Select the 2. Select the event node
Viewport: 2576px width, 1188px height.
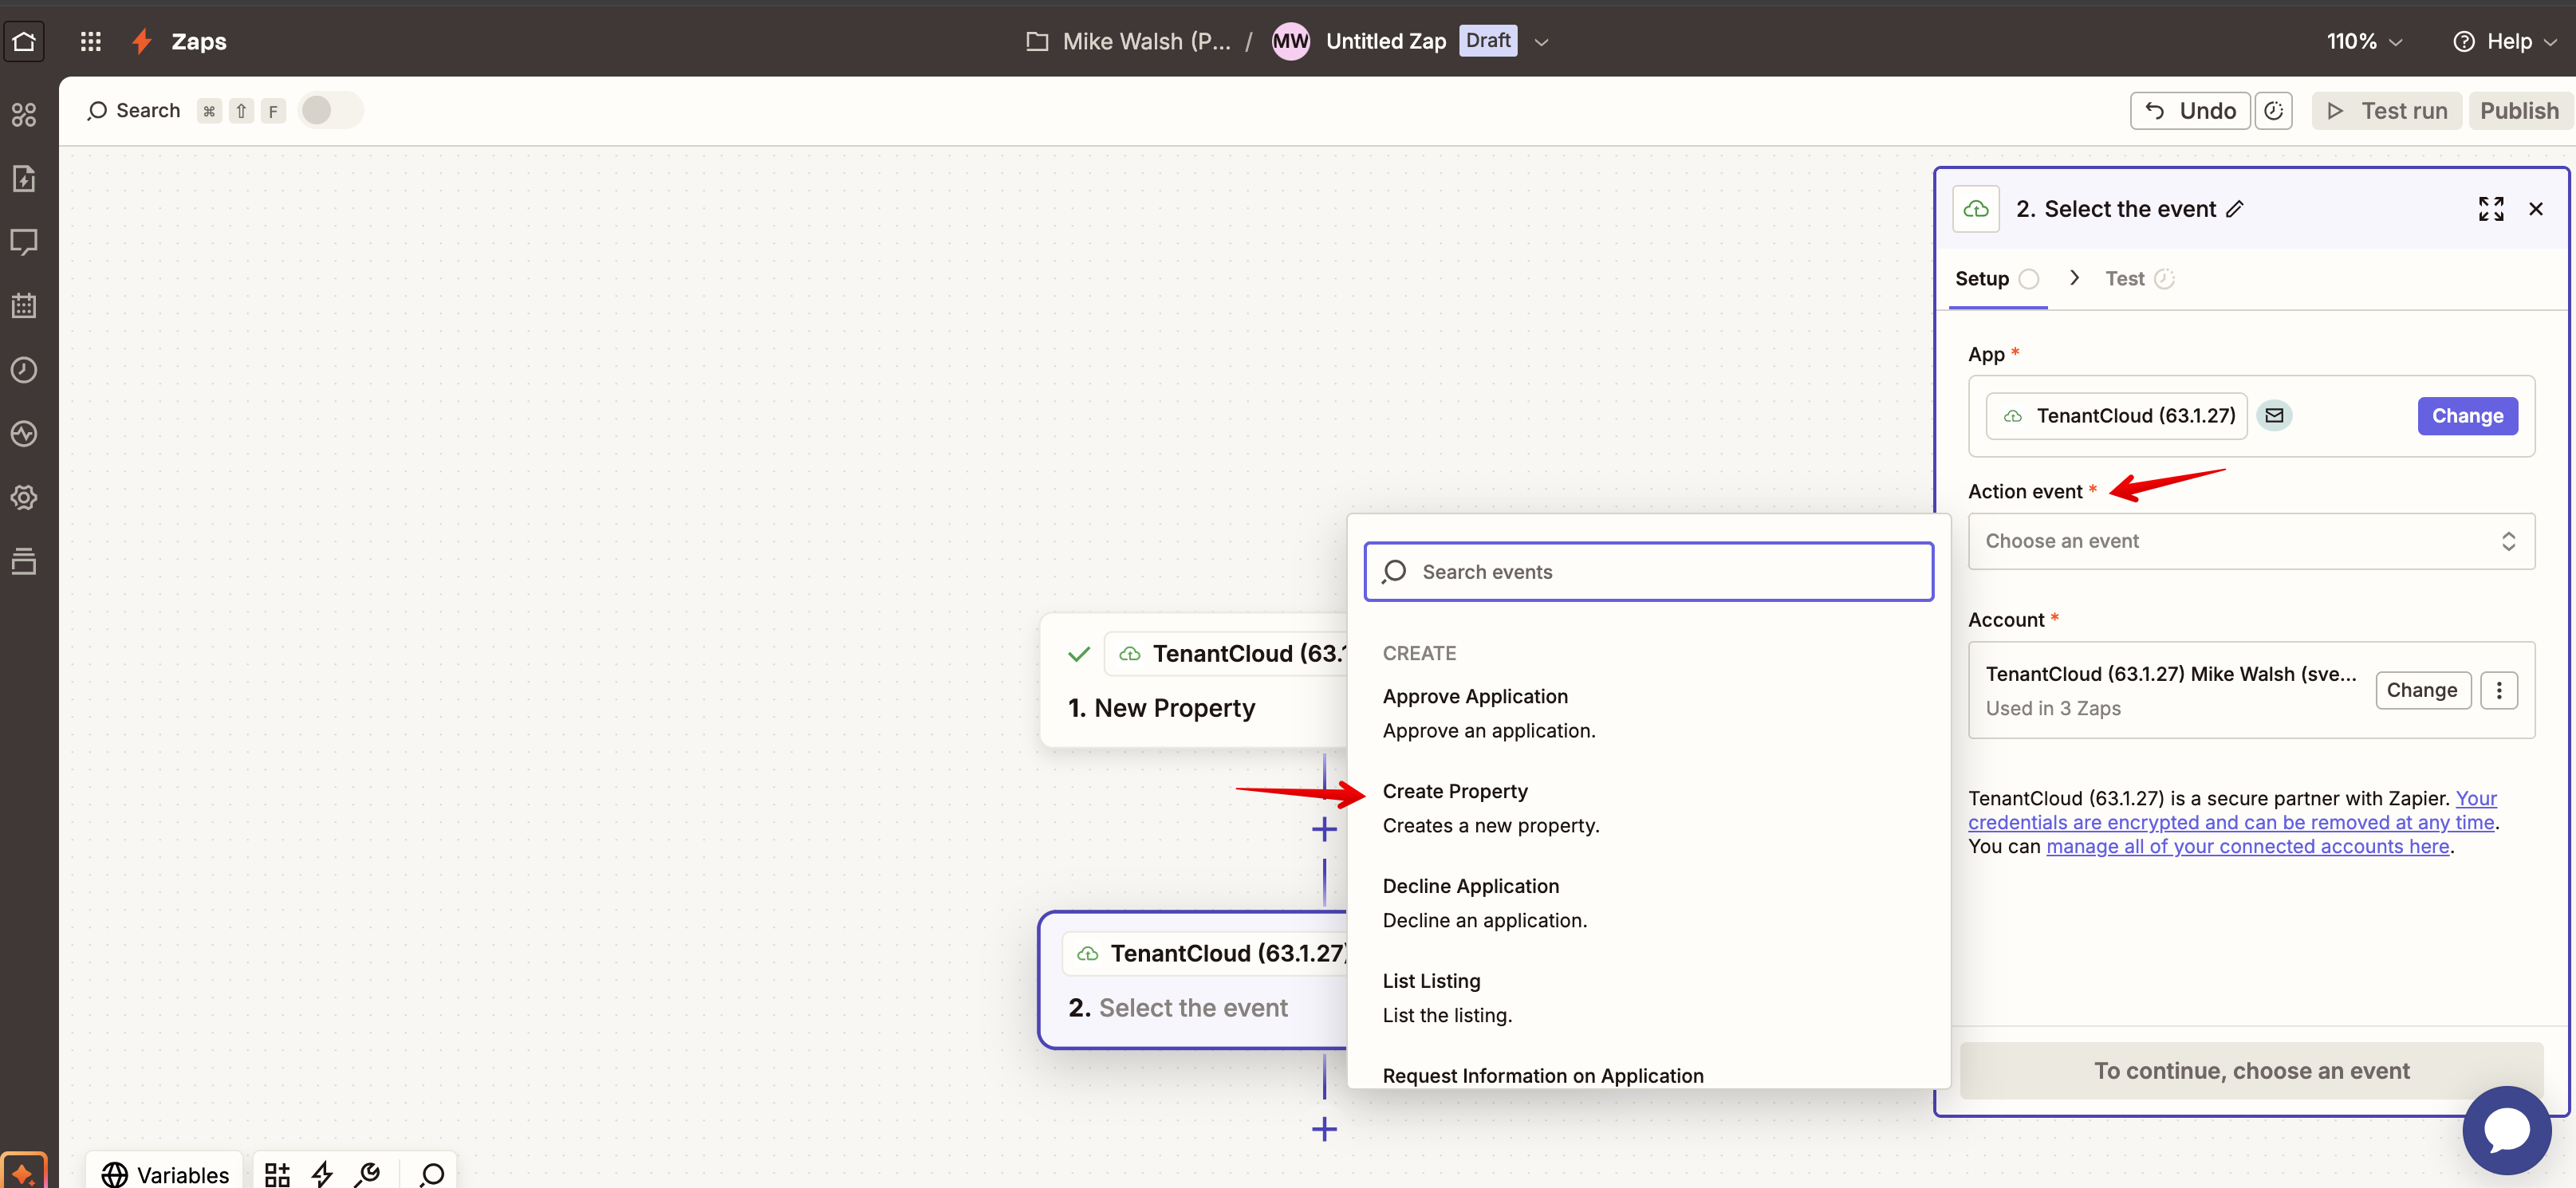coord(1194,980)
